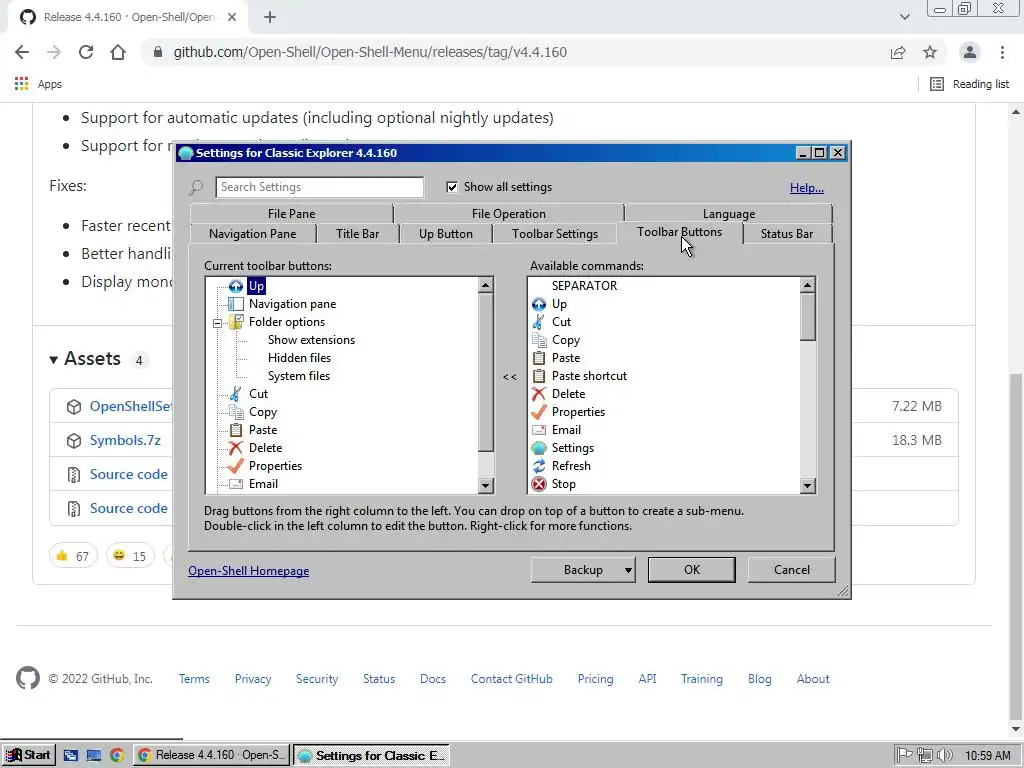Viewport: 1024px width, 768px height.
Task: Open Symbols.7z asset link
Action: point(125,440)
